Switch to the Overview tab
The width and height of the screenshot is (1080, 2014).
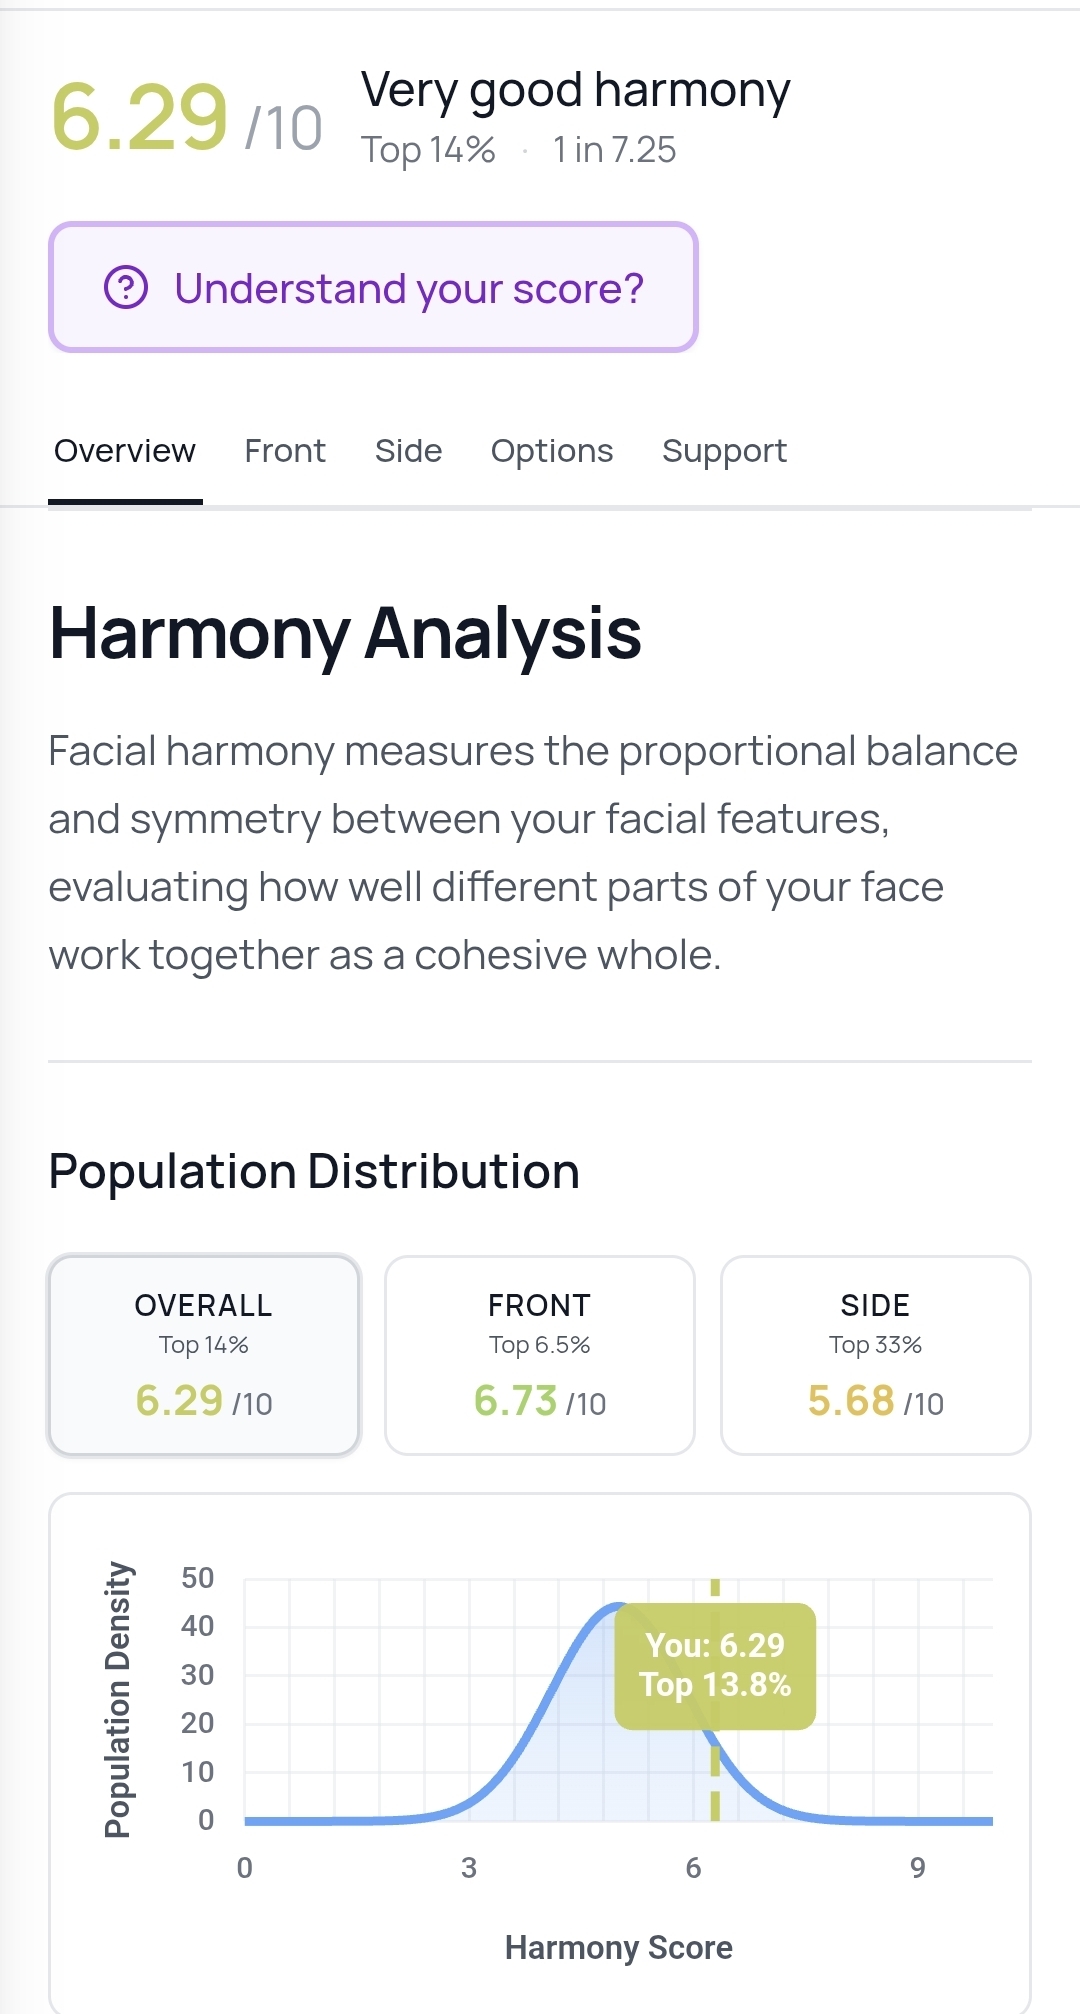pos(125,451)
